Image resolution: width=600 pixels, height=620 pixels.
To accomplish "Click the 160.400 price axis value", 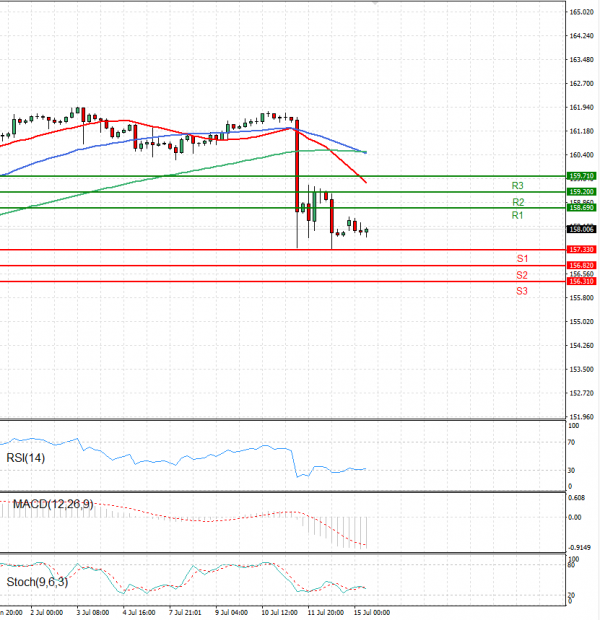I will 581,155.
